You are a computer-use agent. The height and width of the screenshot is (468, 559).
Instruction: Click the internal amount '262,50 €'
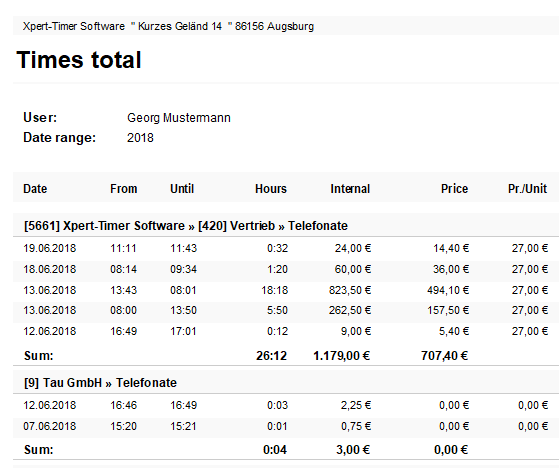(350, 310)
